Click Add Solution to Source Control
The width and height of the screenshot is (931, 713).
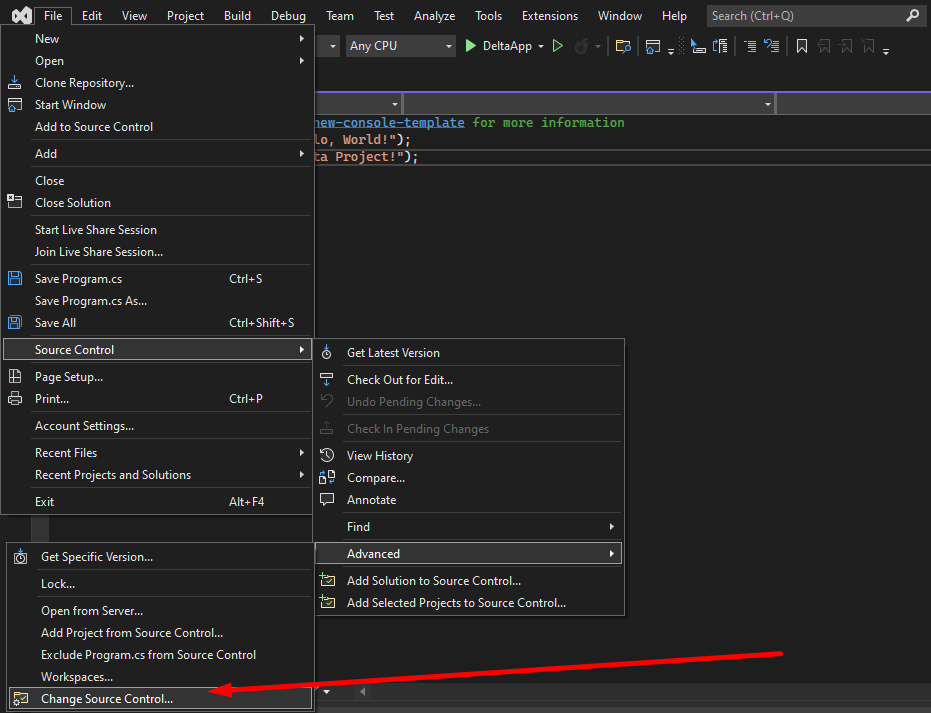tap(433, 581)
